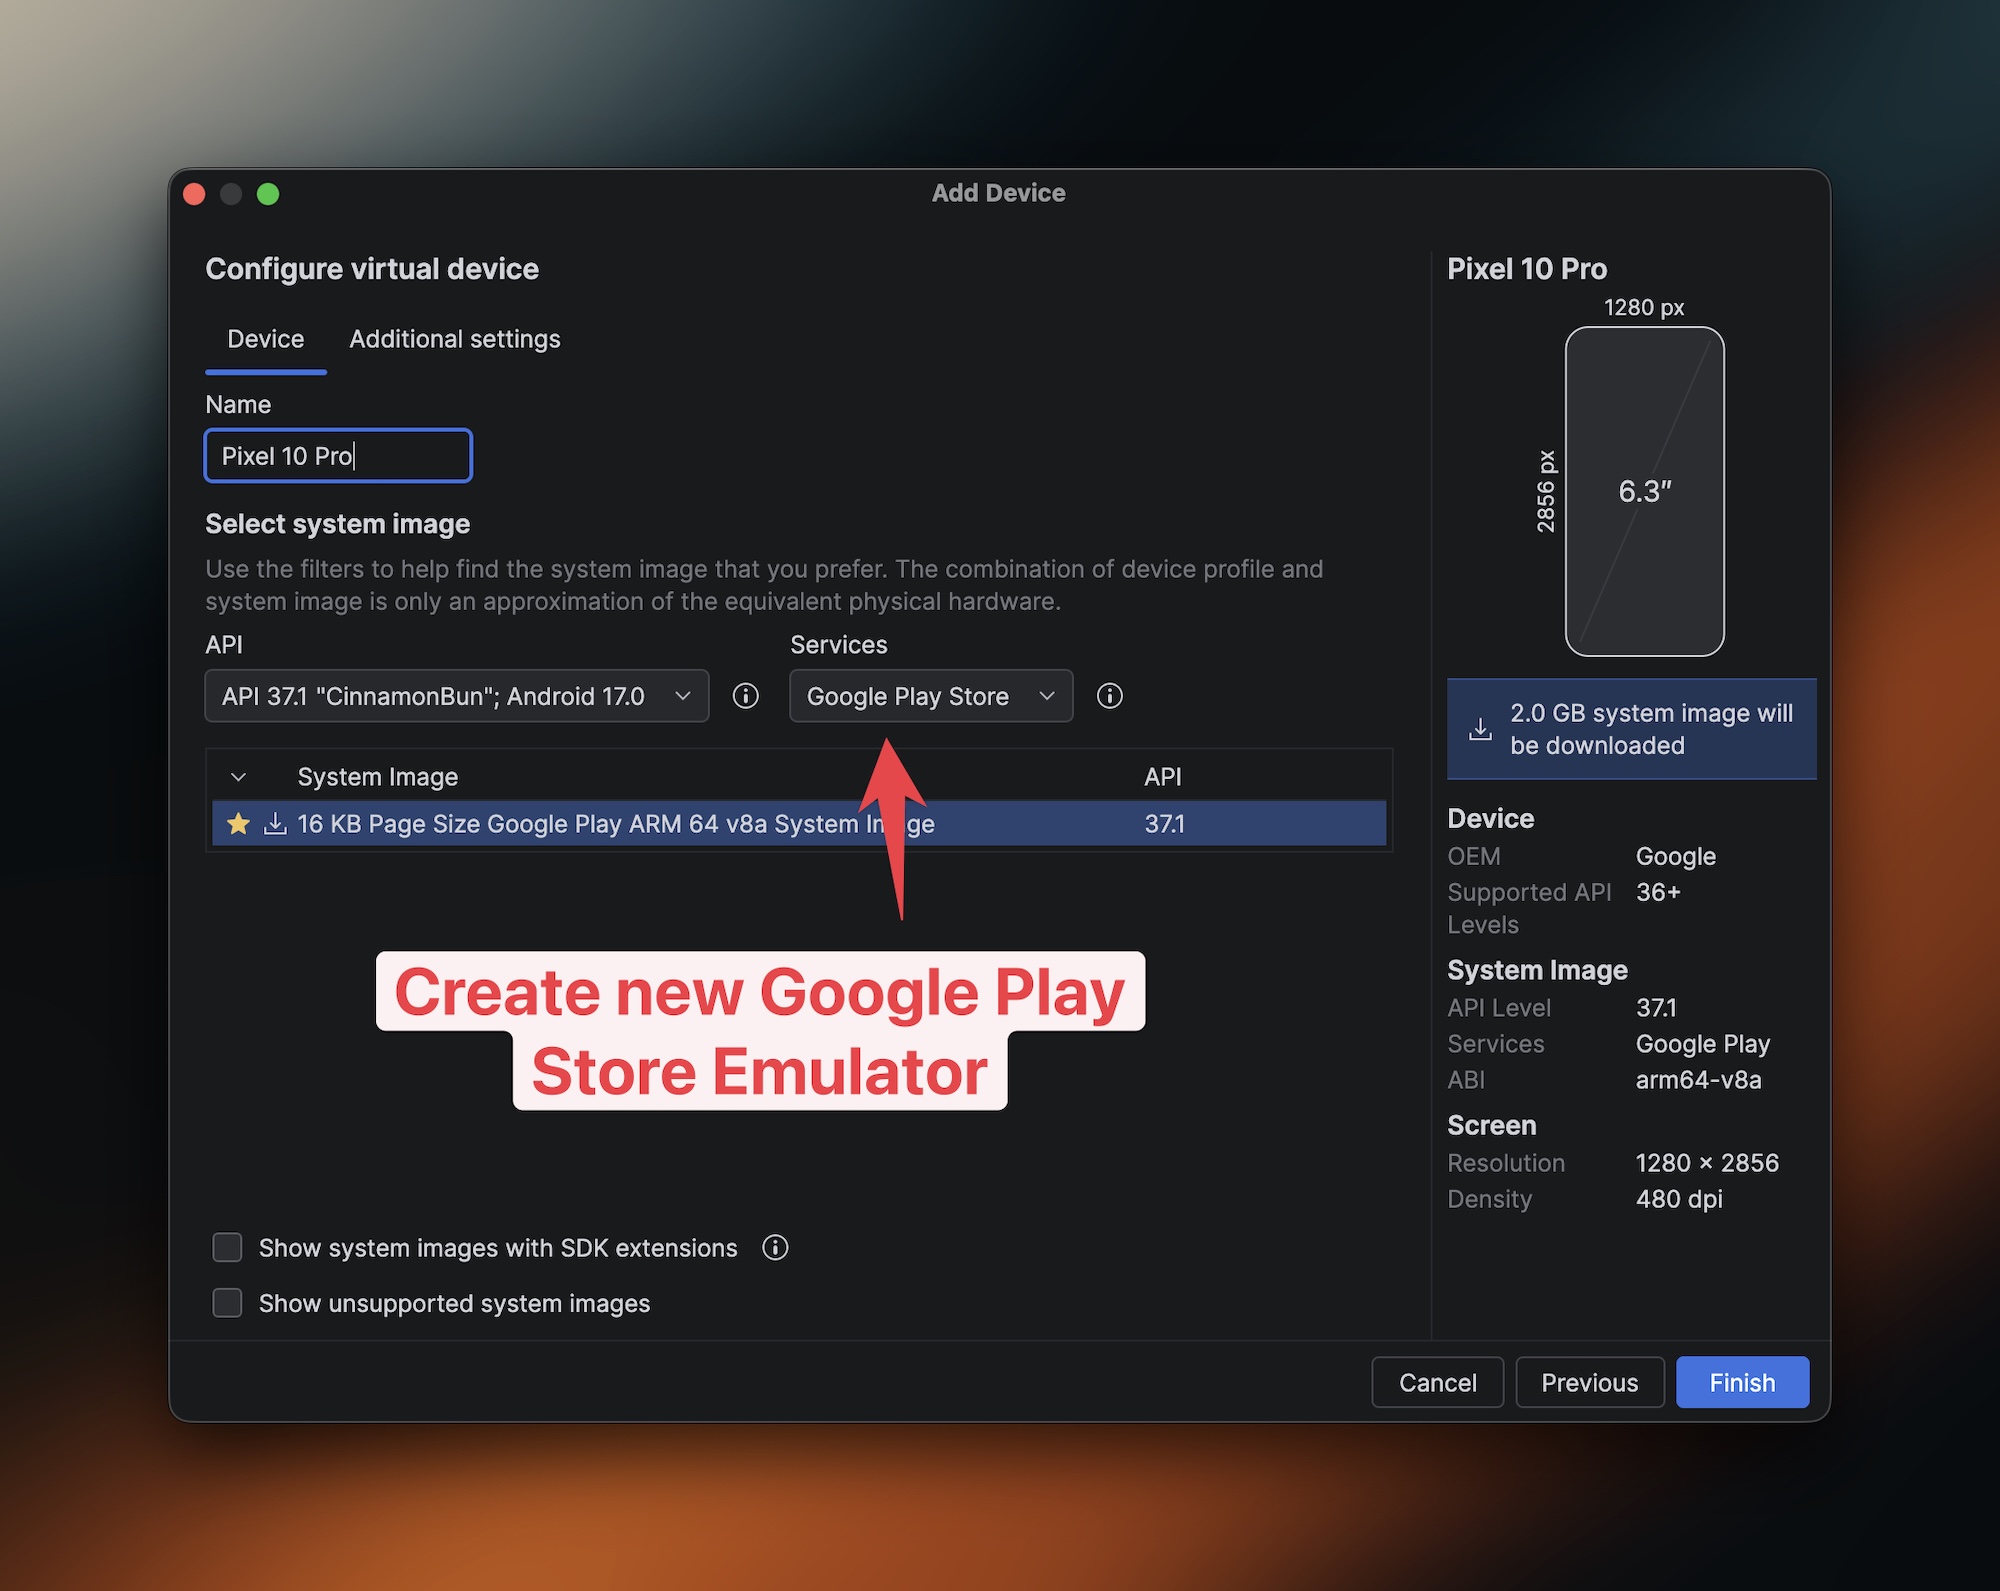Click the System Image column header
Screen dimensions: 2000x1591
[x=378, y=777]
